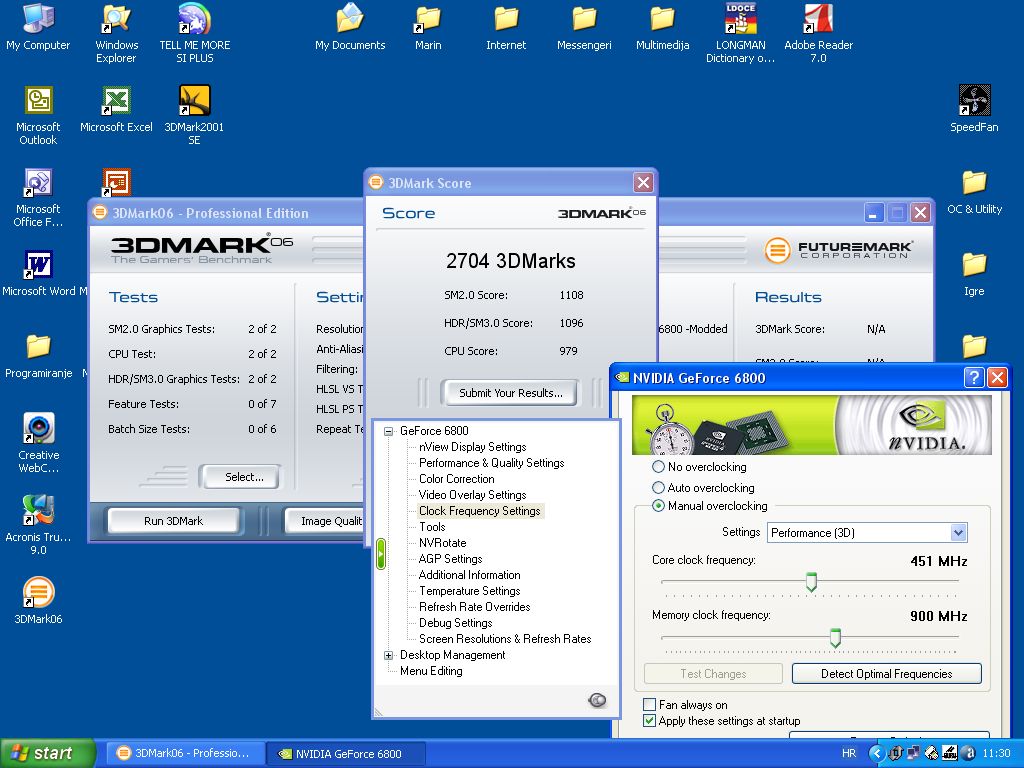1024x768 pixels.
Task: Open Microsoft Excel shortcut
Action: (116, 110)
